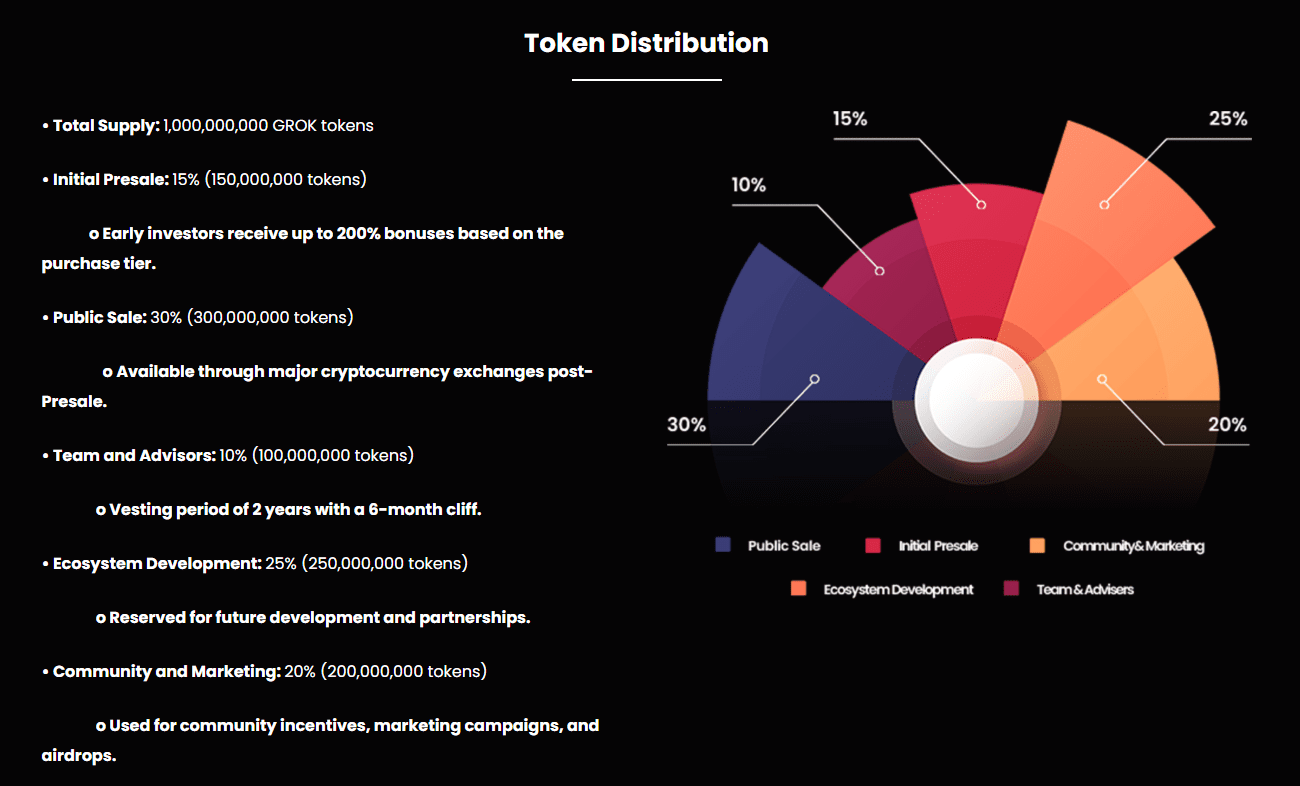Select the light orange 20% chart segment

click(1150, 350)
